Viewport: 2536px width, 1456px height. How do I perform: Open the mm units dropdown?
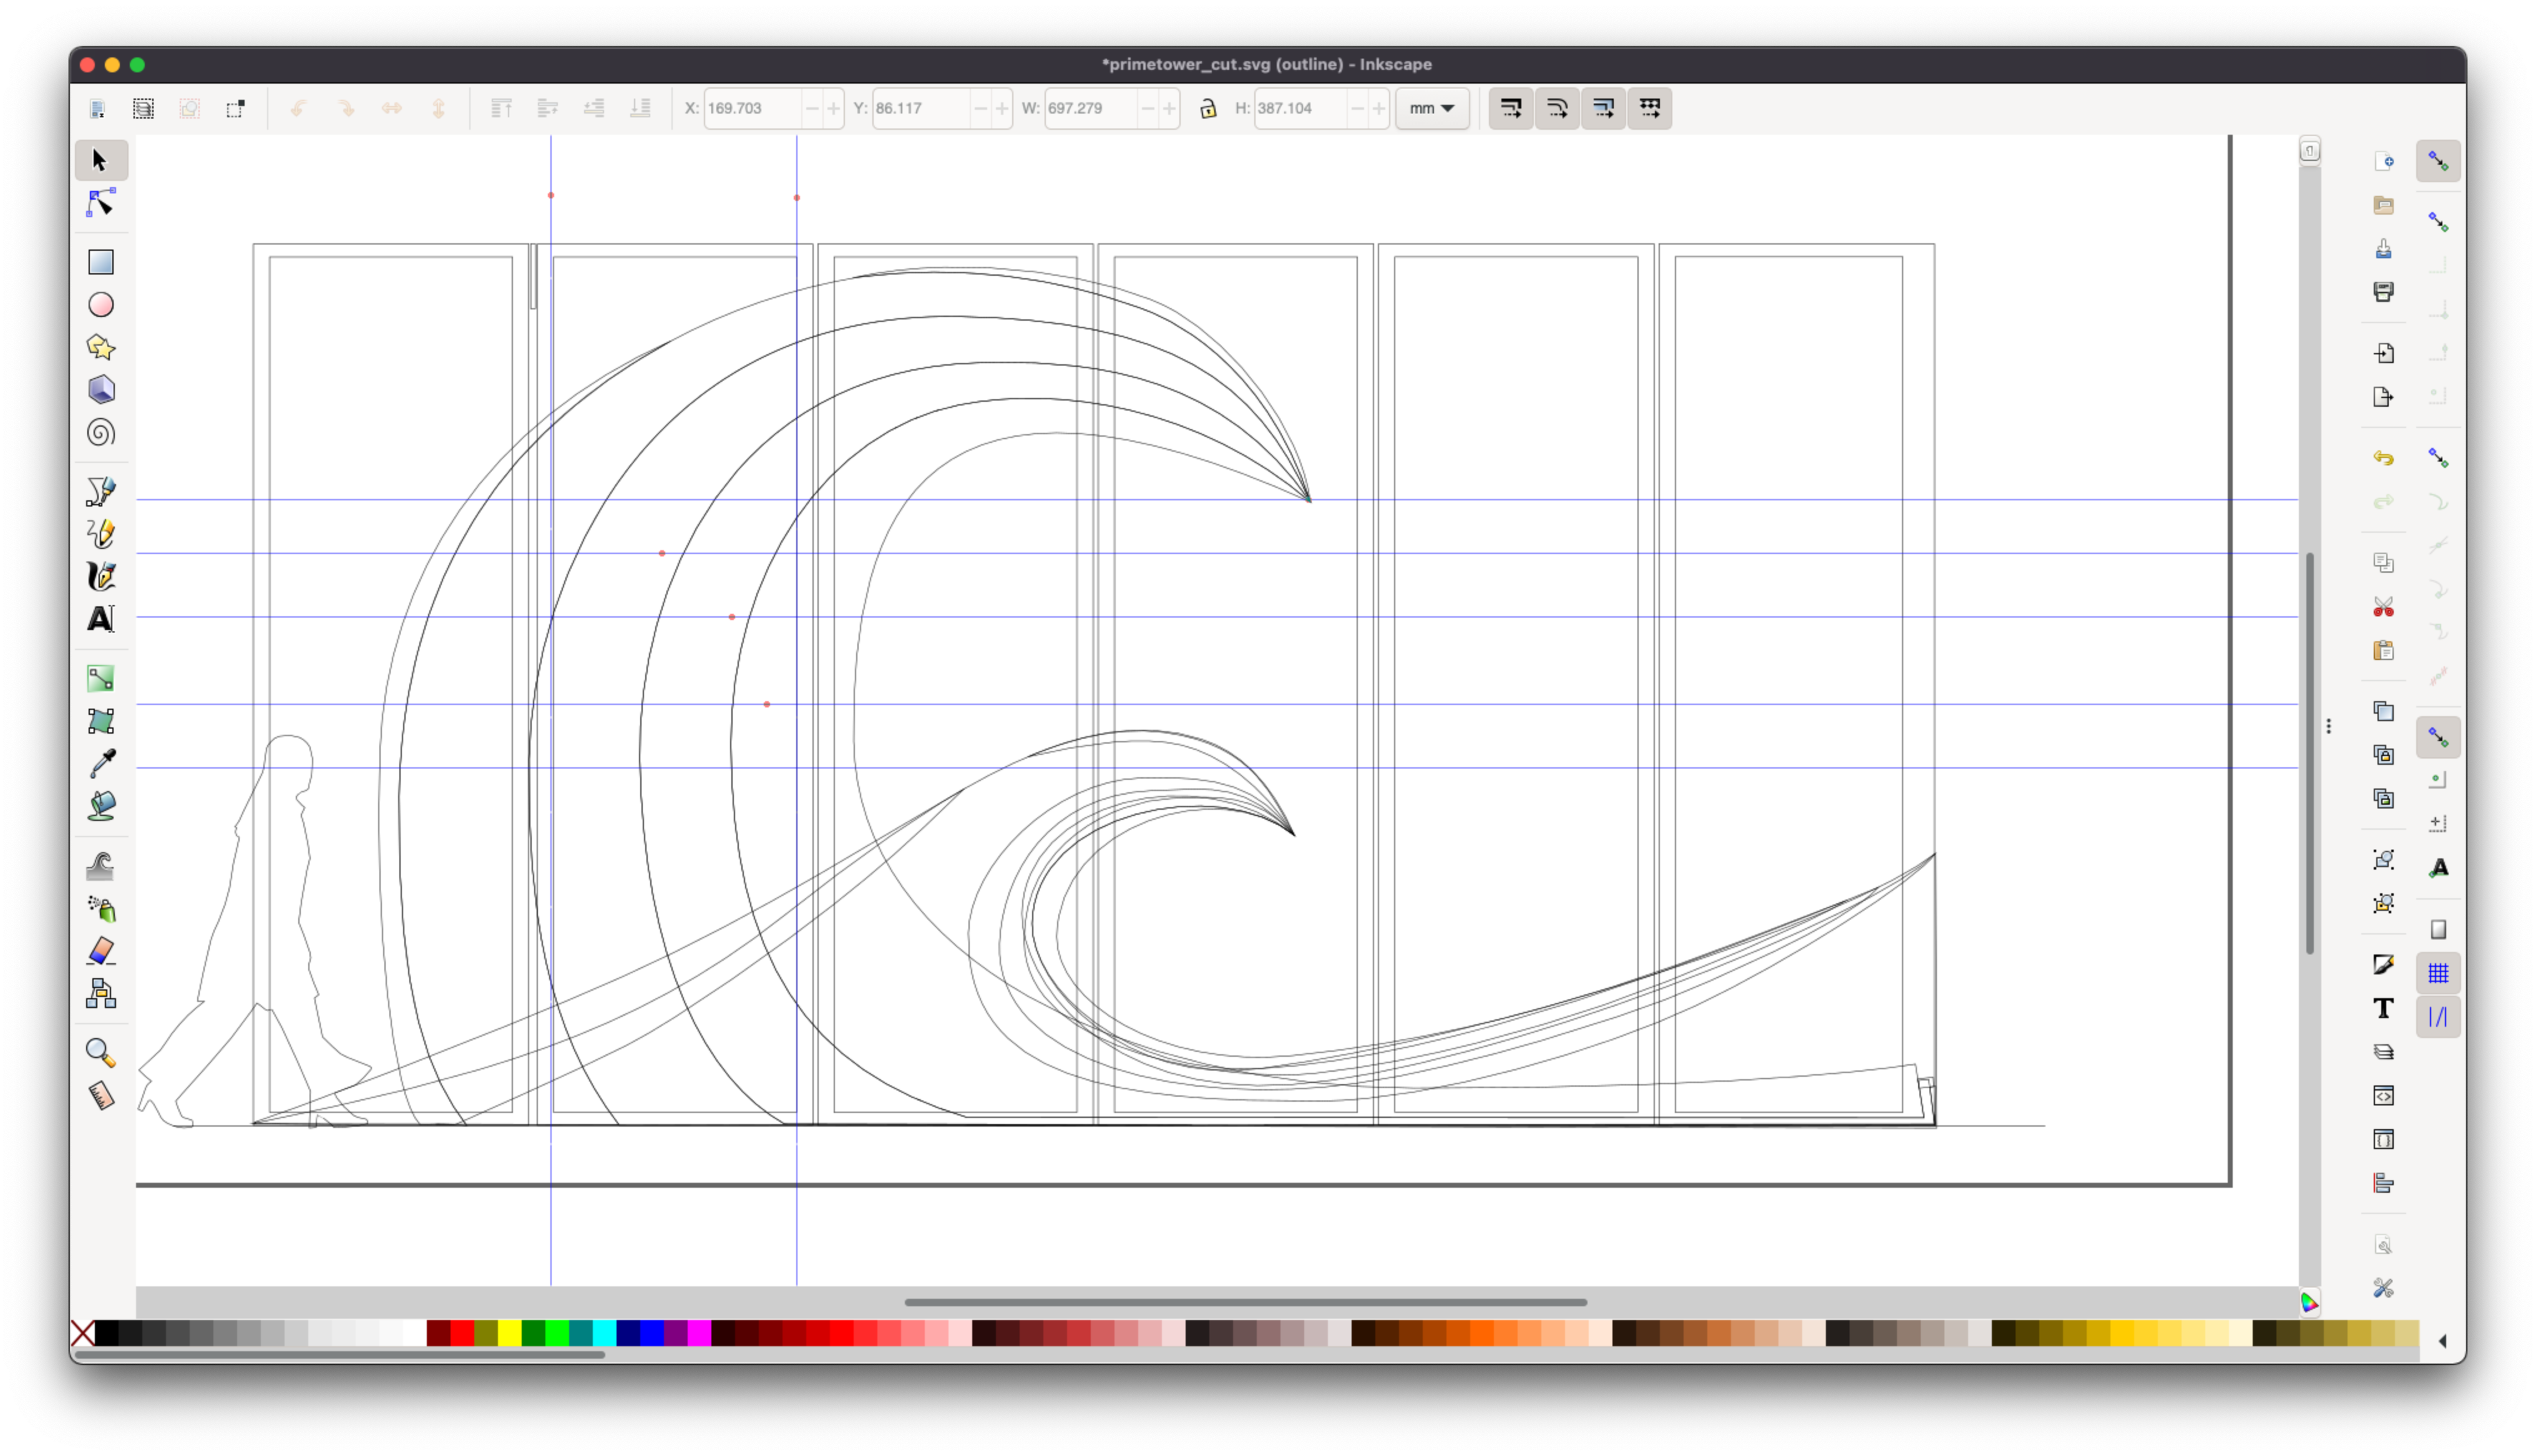point(1432,108)
